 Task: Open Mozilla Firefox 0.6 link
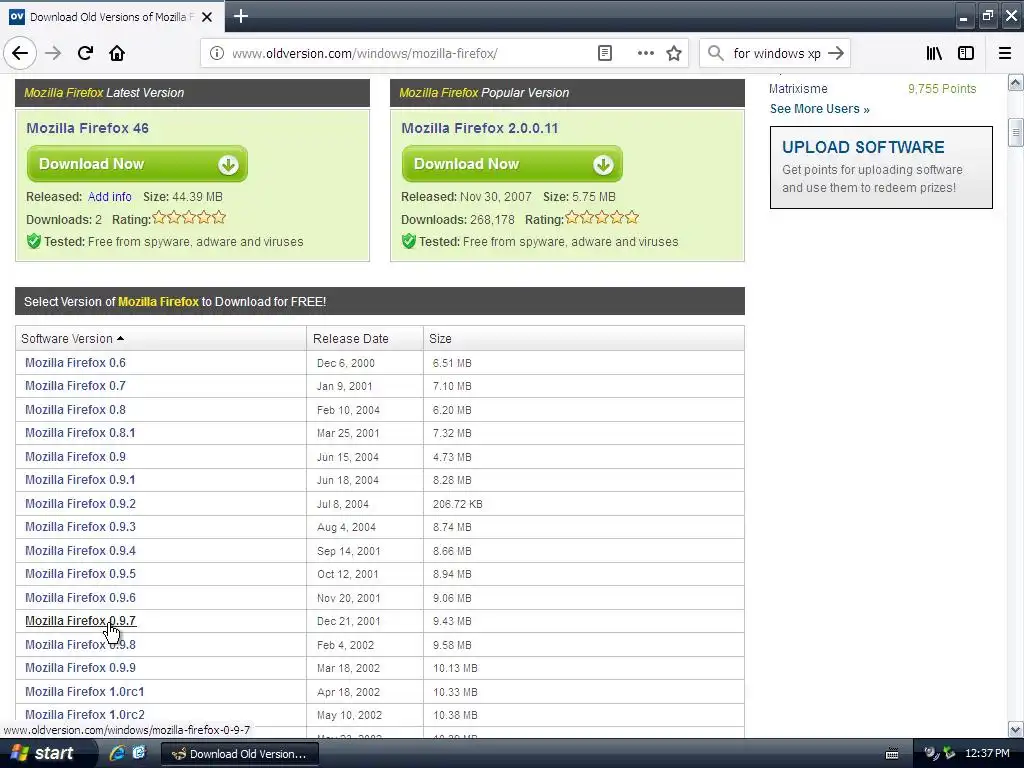pos(75,362)
